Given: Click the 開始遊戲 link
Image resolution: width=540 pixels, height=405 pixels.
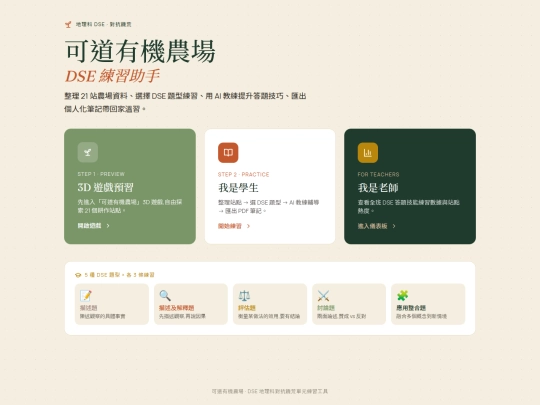Looking at the screenshot, I should tap(94, 226).
